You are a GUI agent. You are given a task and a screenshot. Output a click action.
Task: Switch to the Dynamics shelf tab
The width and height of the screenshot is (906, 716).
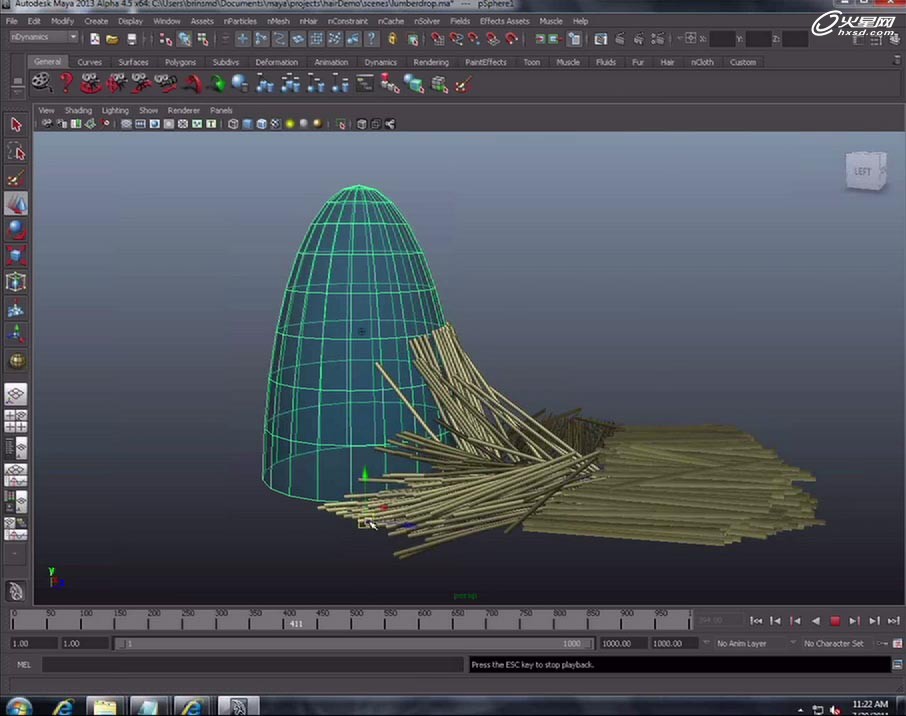point(380,62)
